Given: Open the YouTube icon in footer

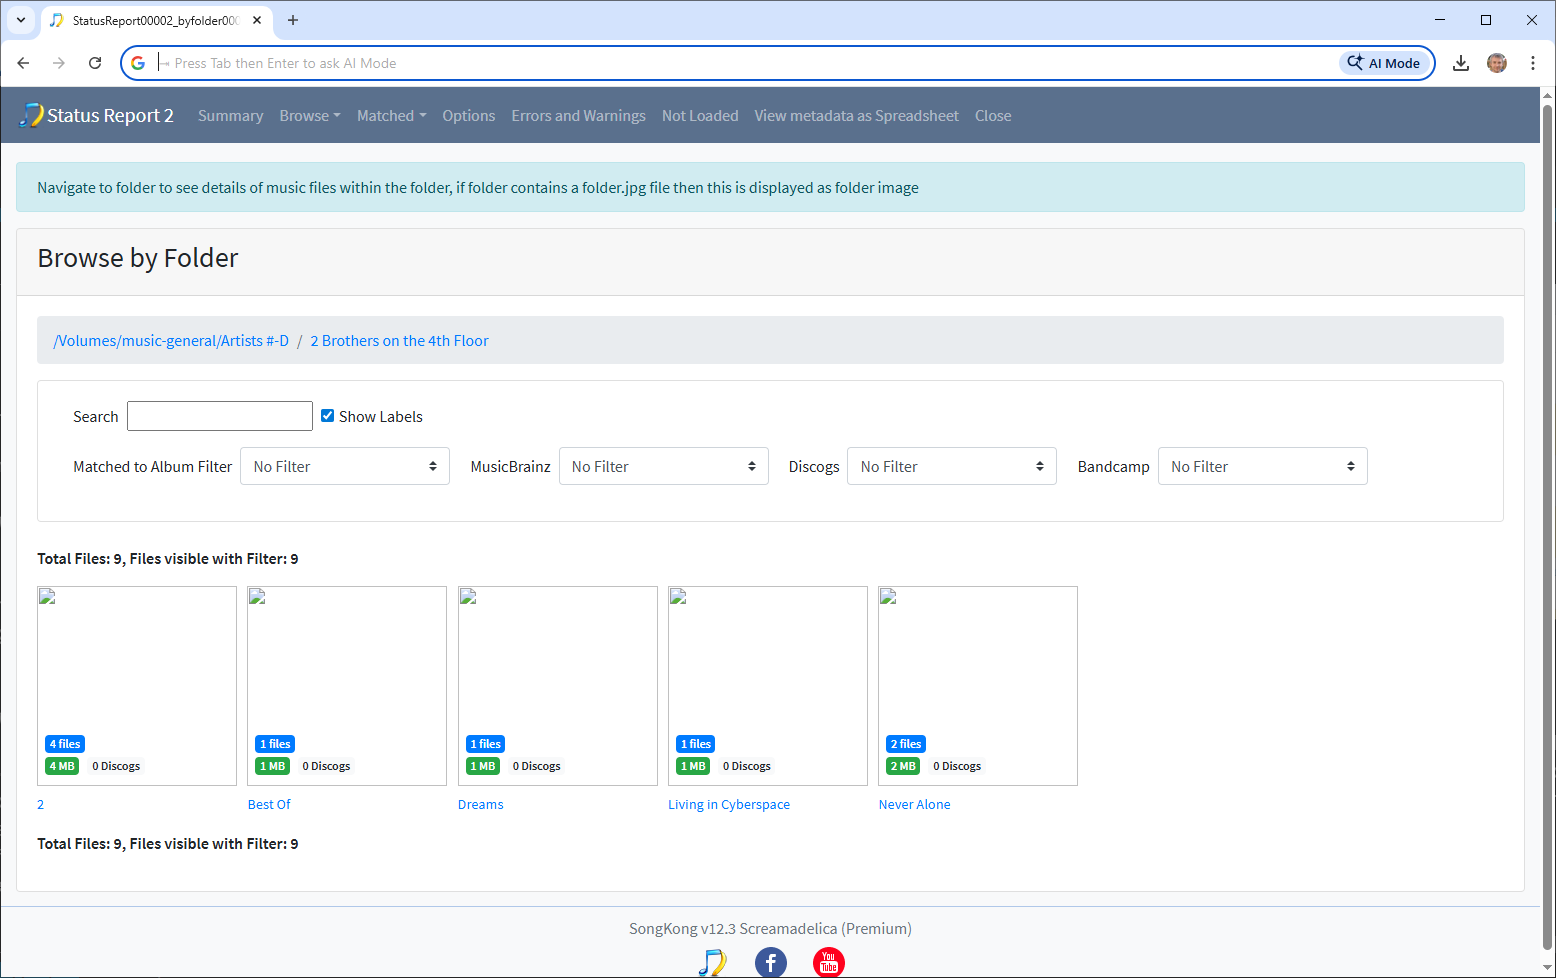Looking at the screenshot, I should pos(828,962).
